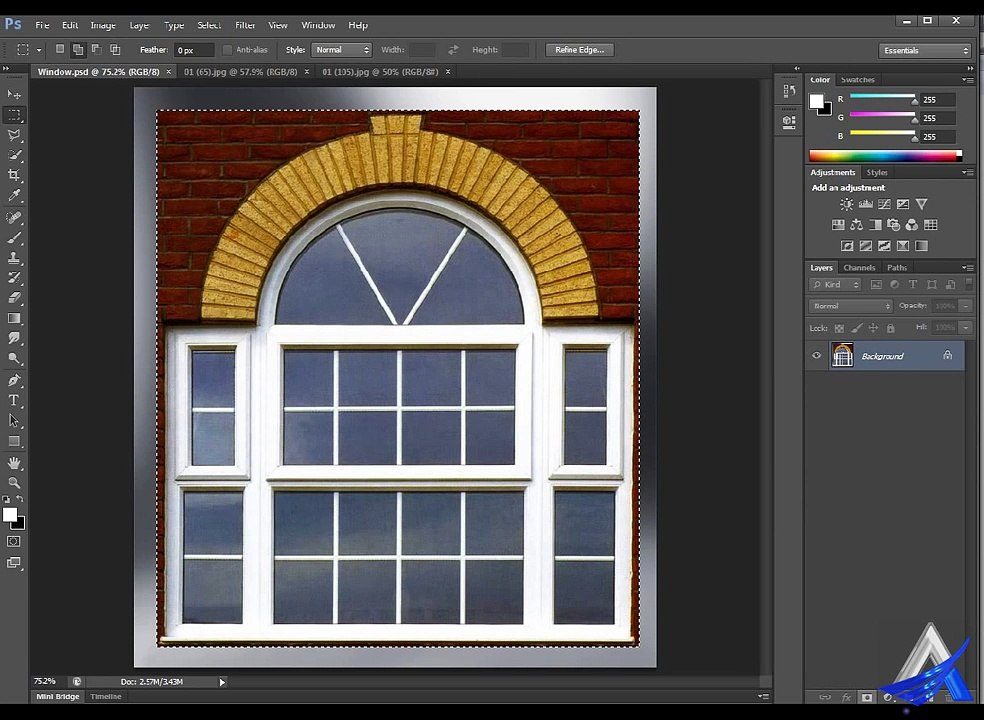
Task: Select the History Brush tool
Action: 14,277
